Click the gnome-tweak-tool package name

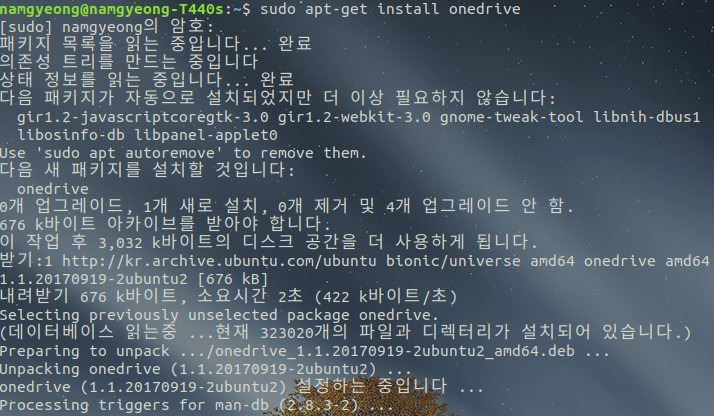[x=511, y=117]
